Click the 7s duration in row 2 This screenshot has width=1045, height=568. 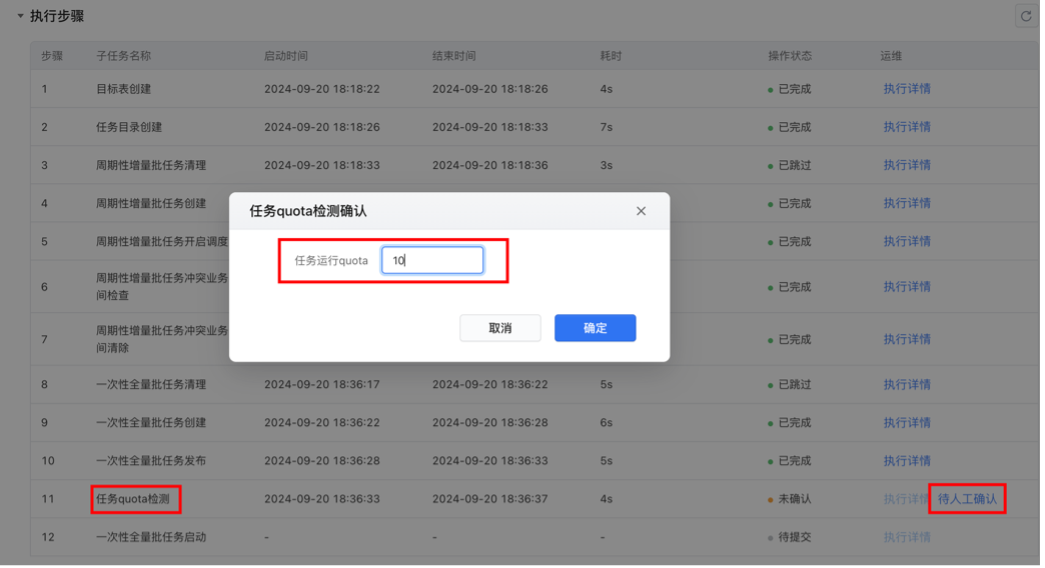pyautogui.click(x=608, y=127)
